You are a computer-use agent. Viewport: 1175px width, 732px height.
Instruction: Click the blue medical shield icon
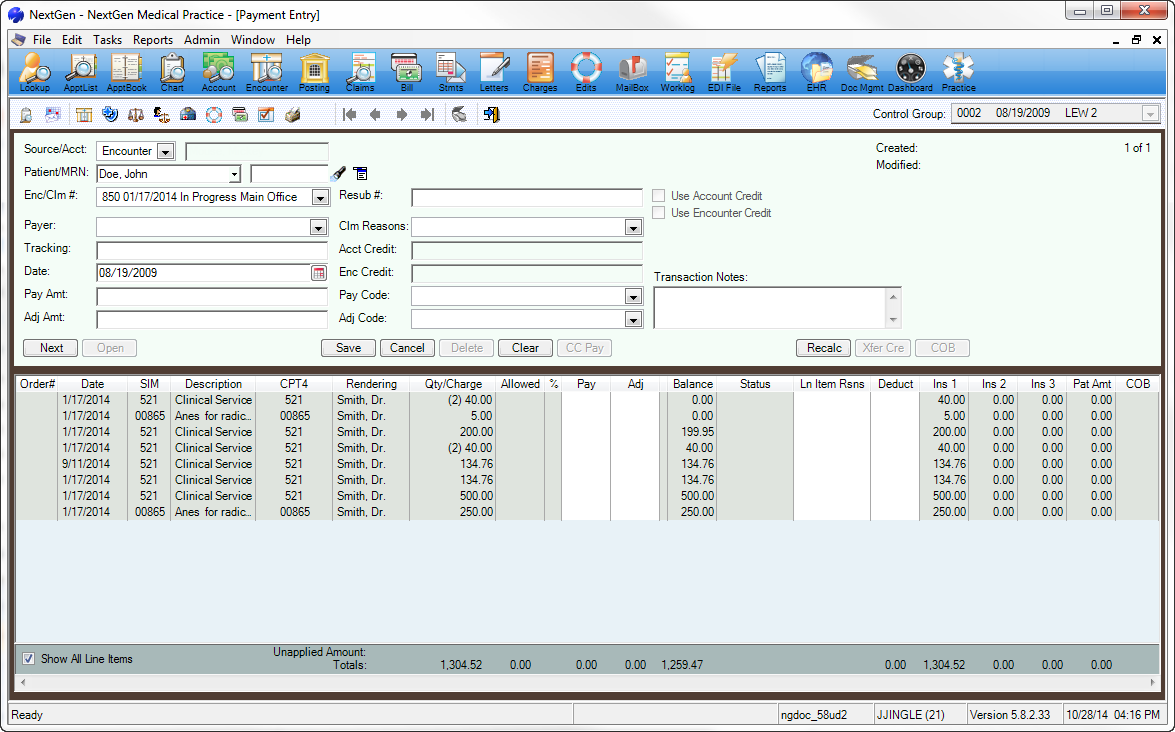[x=110, y=115]
